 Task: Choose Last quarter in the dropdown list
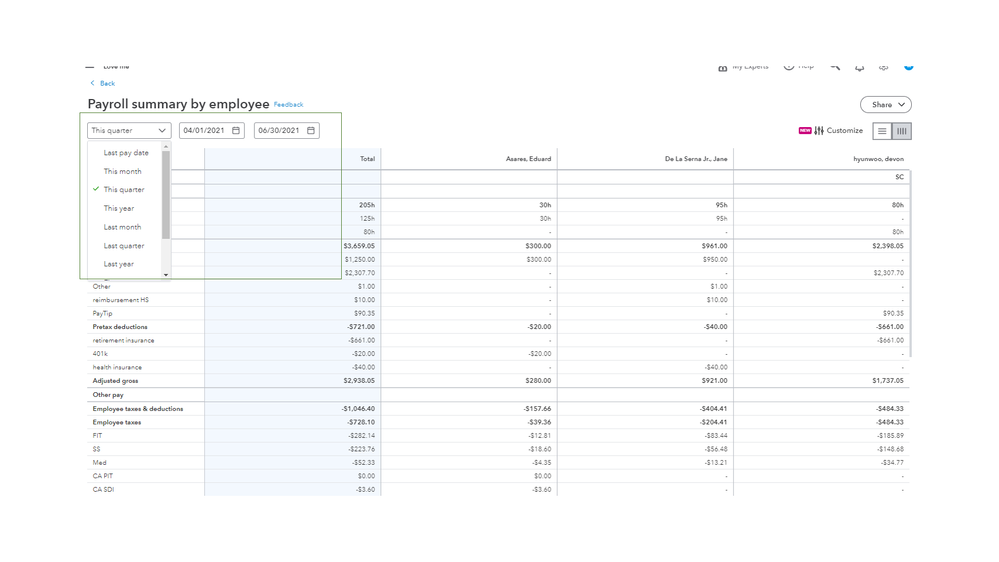click(x=124, y=246)
